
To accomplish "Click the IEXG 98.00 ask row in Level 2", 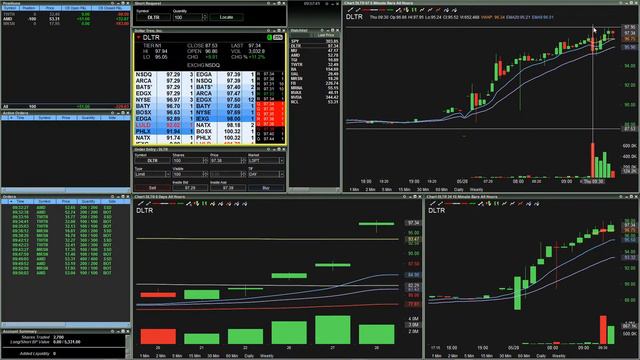I will 224,118.
